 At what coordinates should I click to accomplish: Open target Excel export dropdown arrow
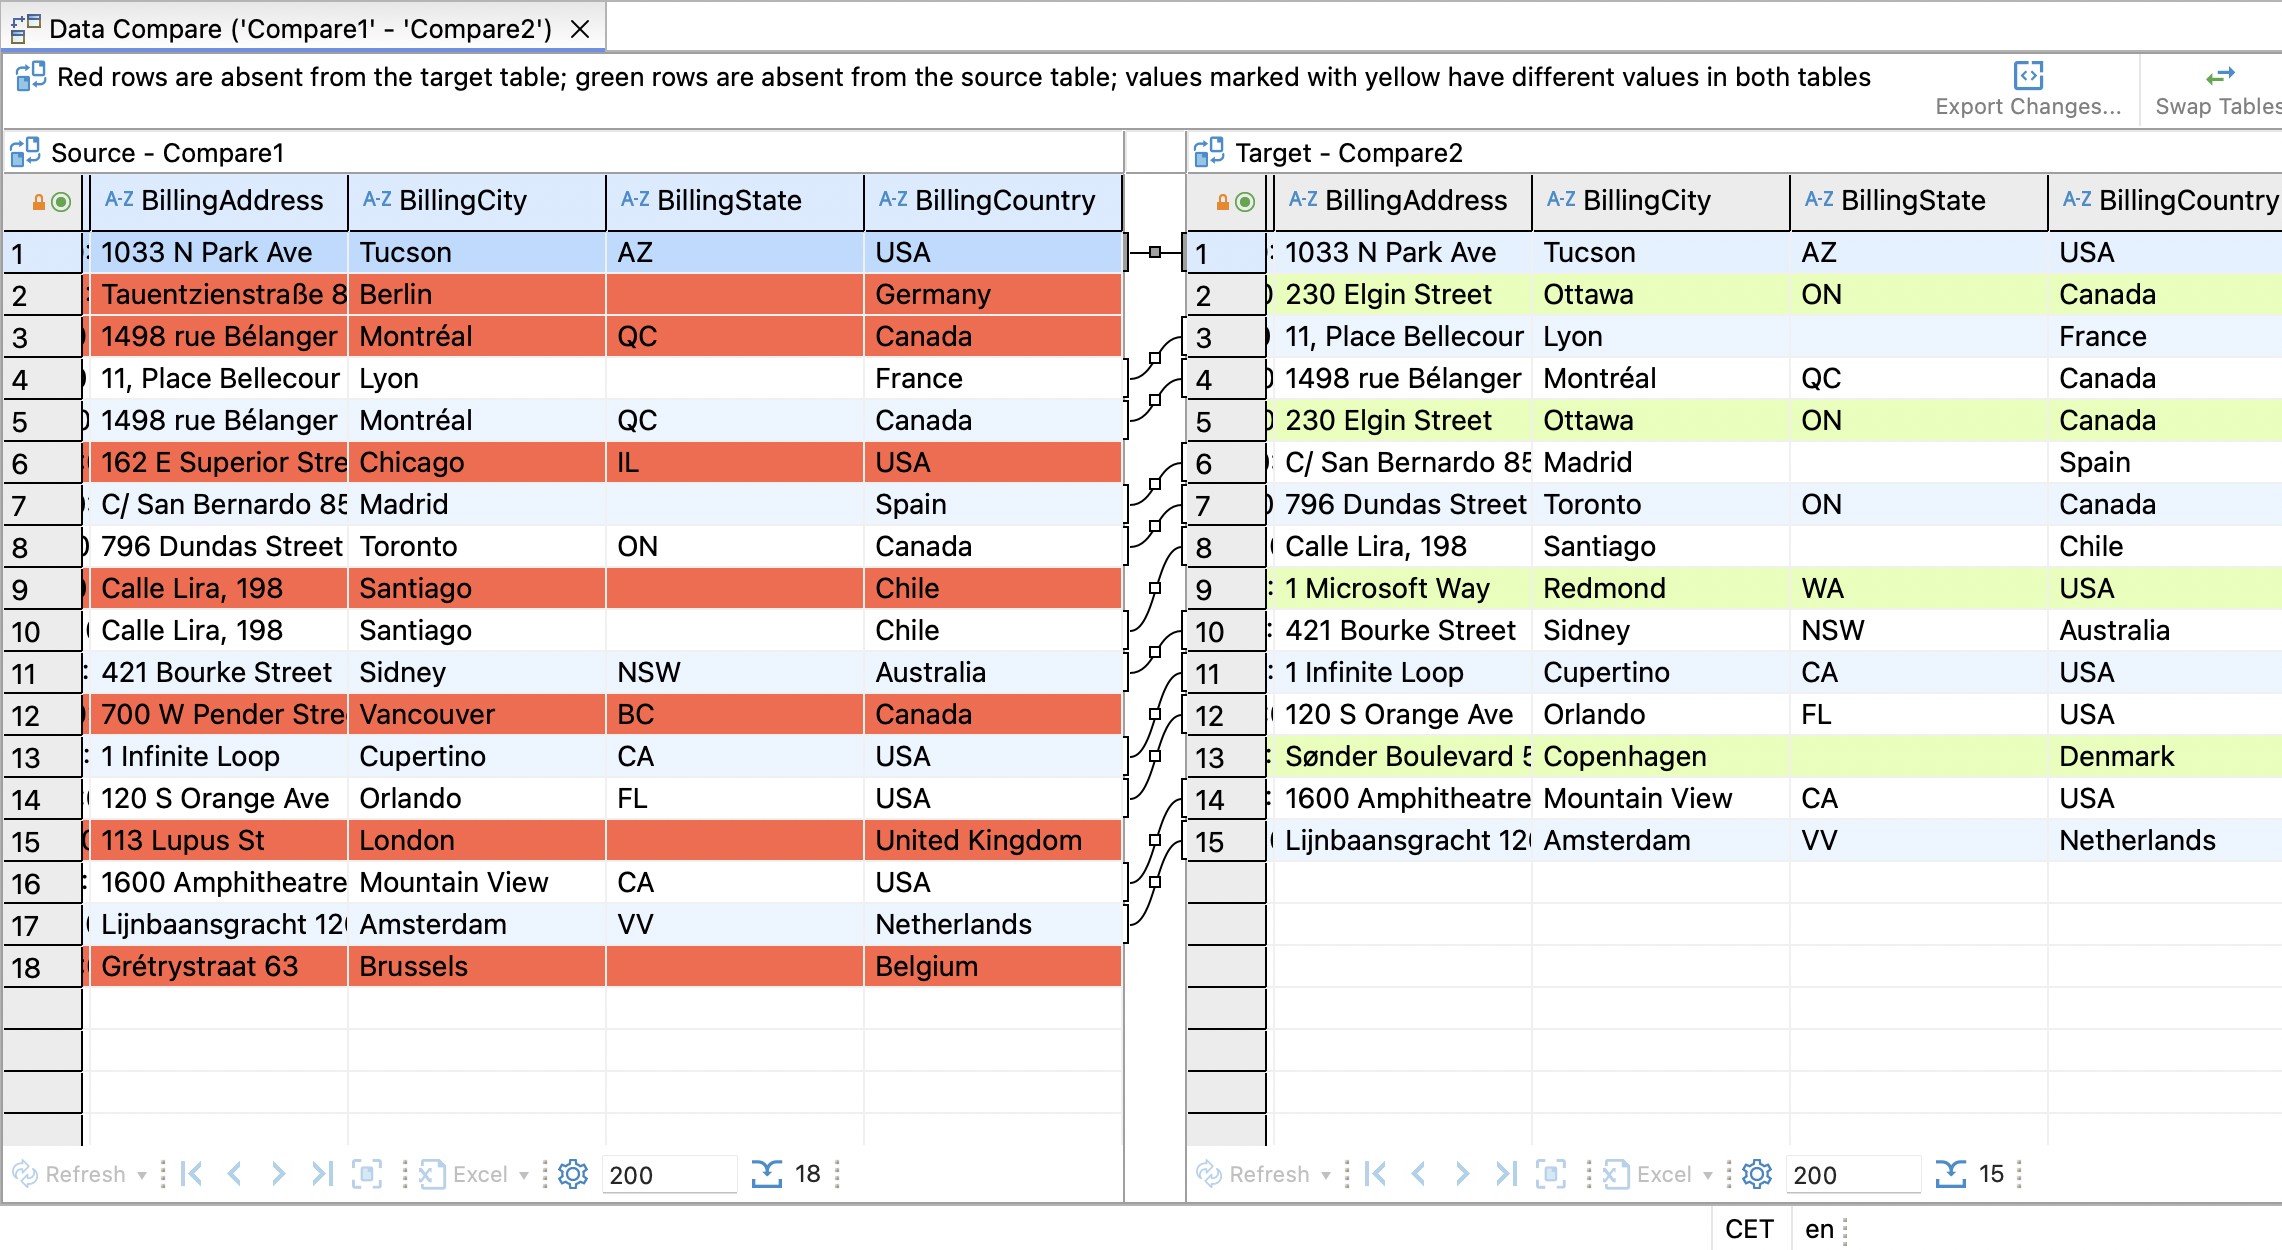click(1708, 1175)
